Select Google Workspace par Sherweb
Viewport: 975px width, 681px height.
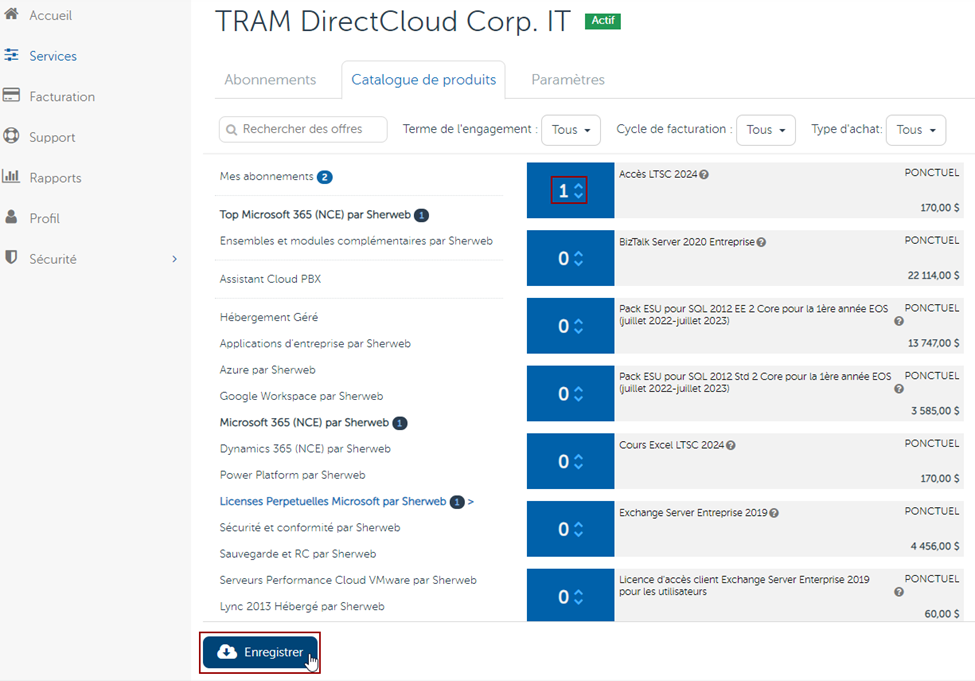click(x=302, y=396)
